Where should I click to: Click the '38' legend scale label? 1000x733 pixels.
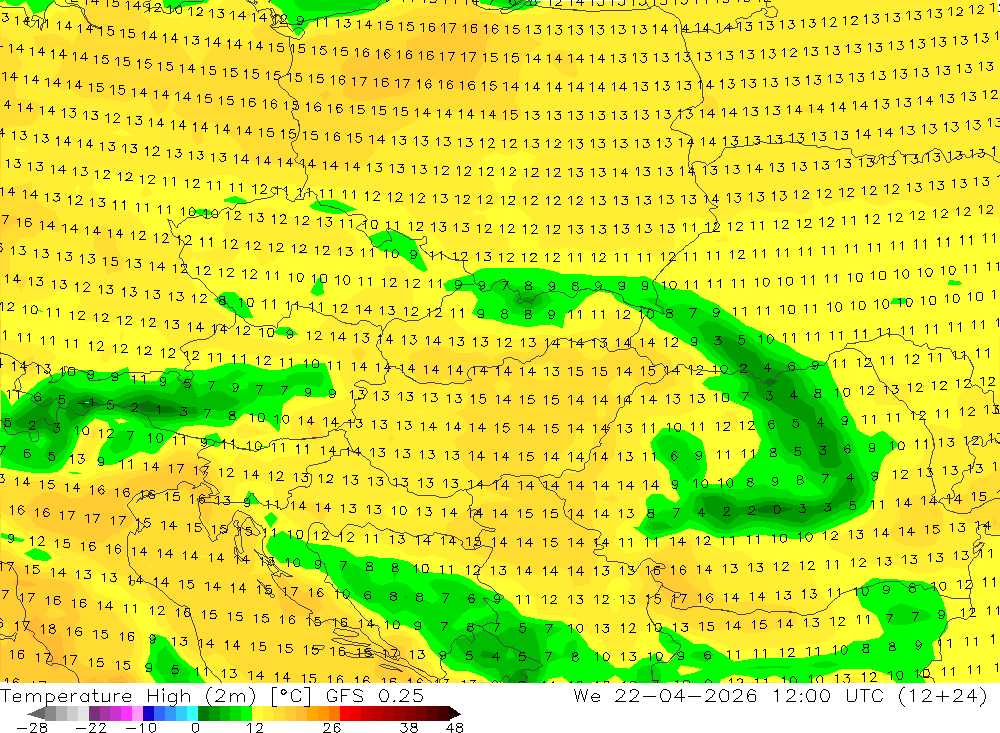tap(409, 727)
